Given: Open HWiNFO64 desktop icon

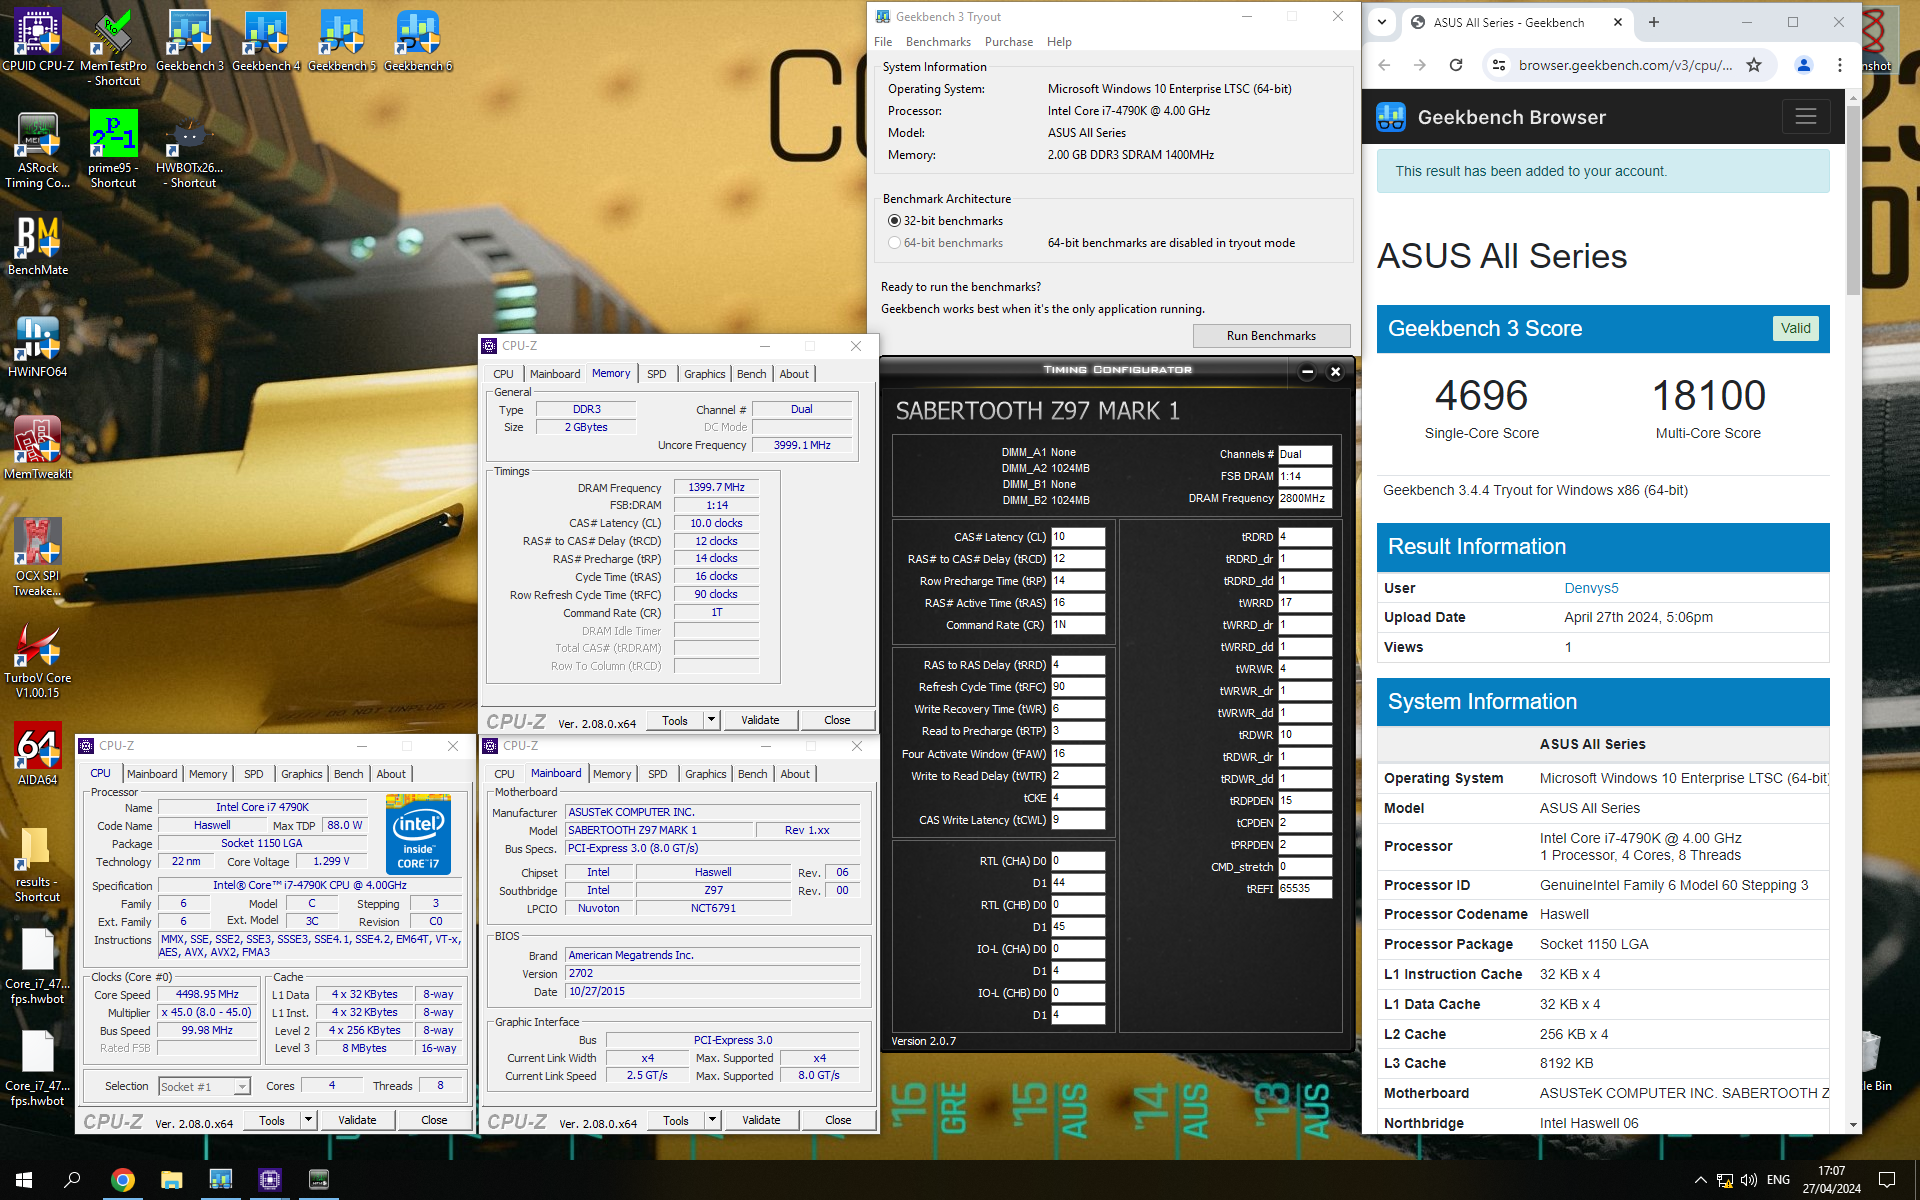Looking at the screenshot, I should pyautogui.click(x=38, y=347).
